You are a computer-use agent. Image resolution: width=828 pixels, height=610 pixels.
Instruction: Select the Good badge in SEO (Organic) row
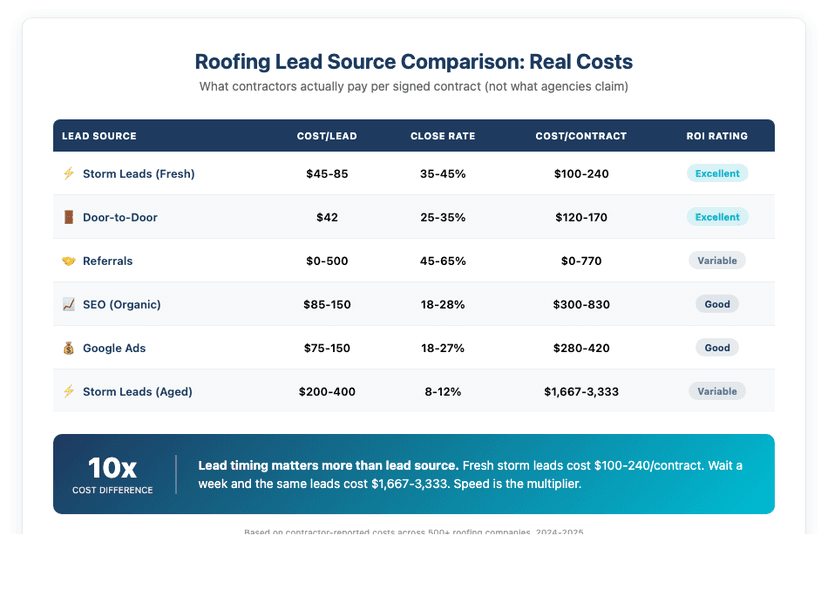click(717, 304)
